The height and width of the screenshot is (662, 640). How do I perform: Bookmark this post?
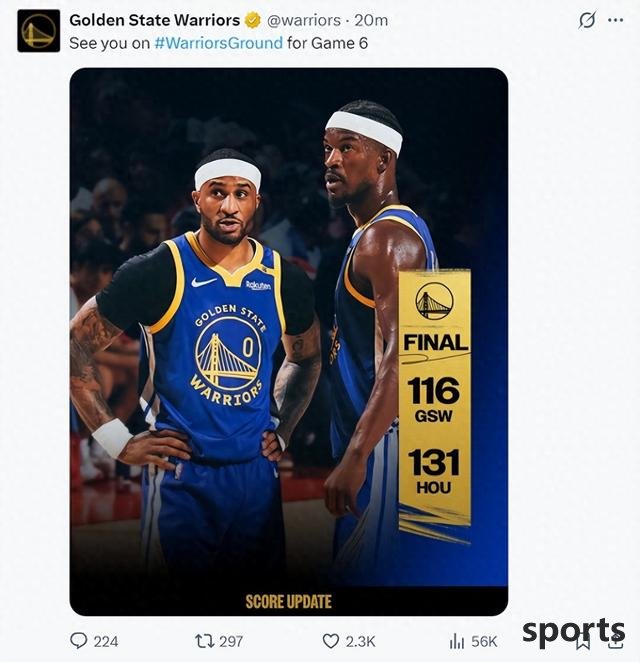point(583,642)
